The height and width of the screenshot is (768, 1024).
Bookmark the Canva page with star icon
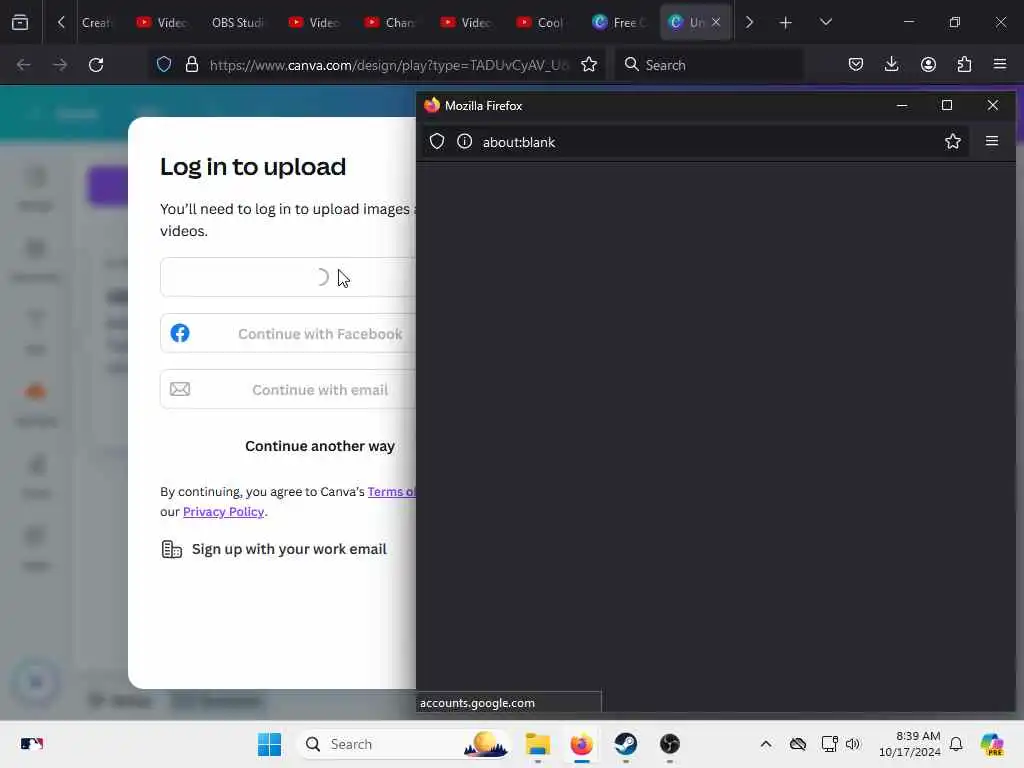pos(589,64)
